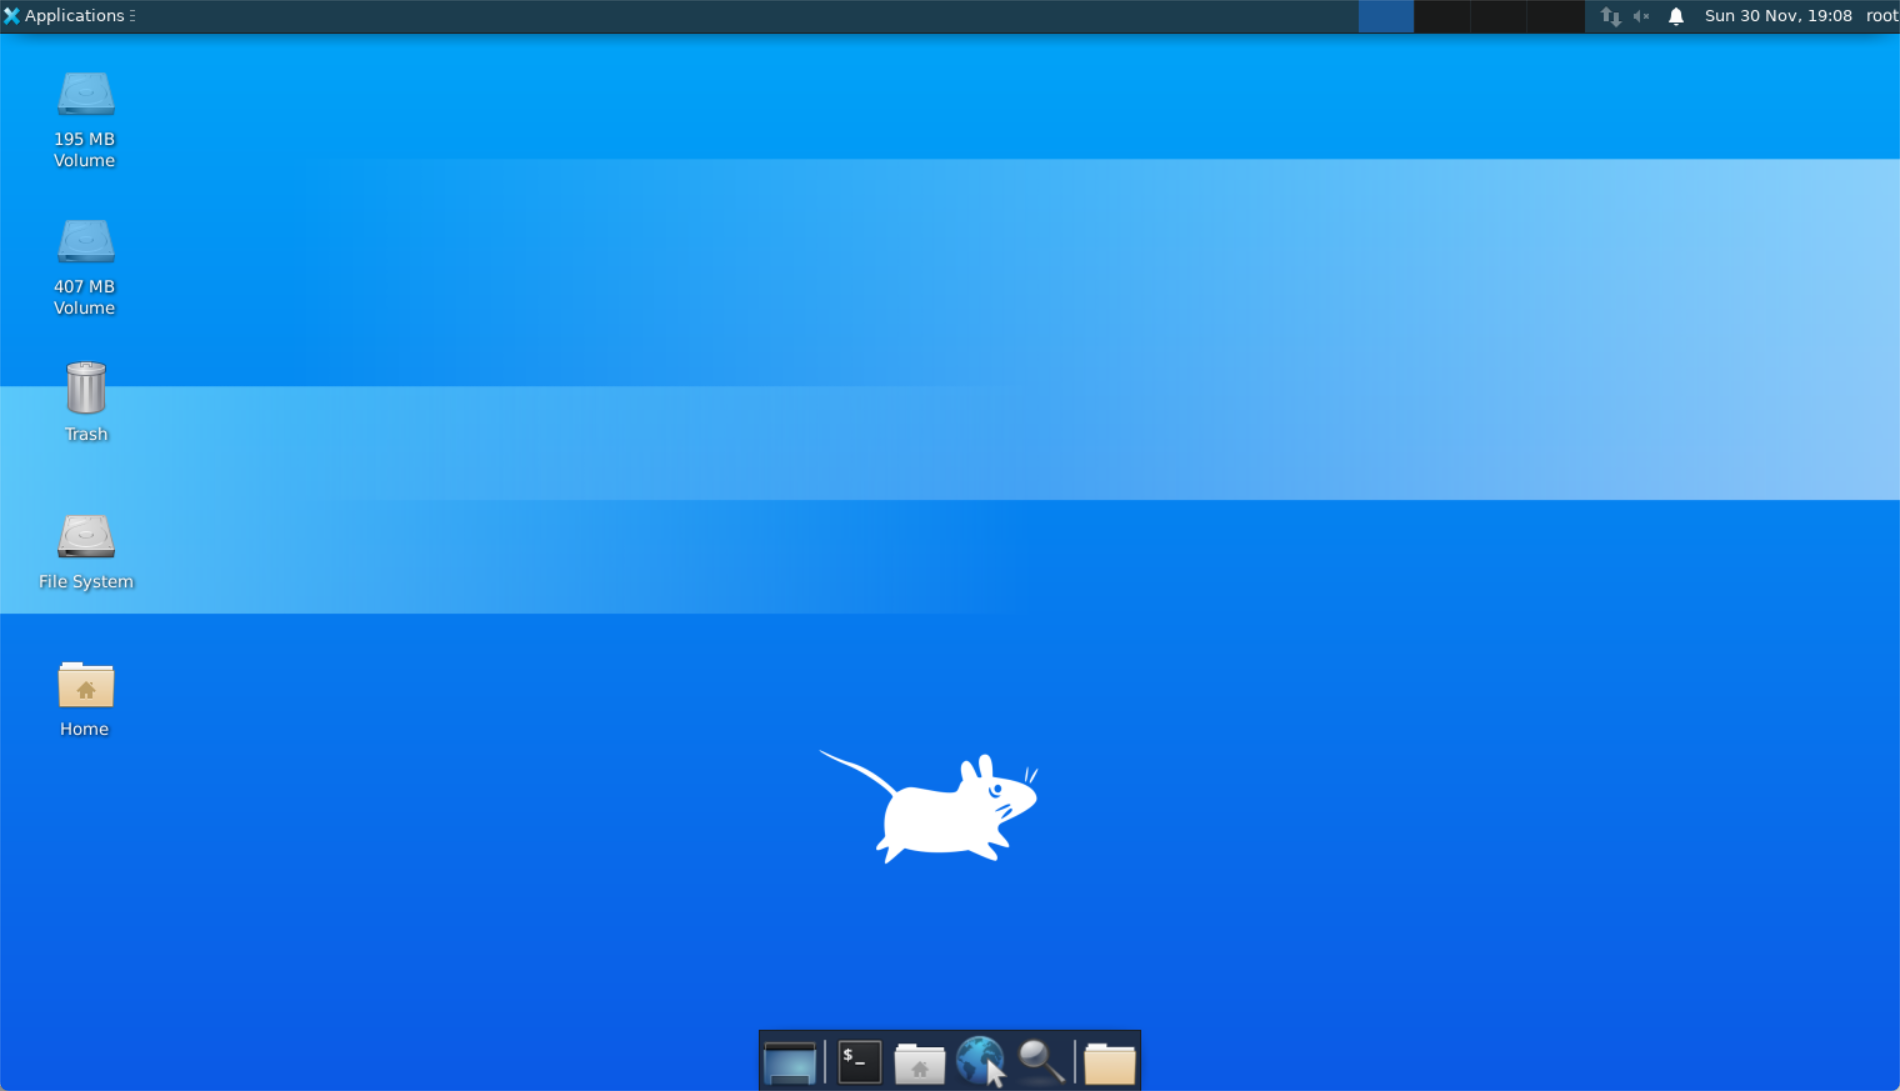This screenshot has width=1900, height=1091.
Task: Open File Manager home folder in dock
Action: click(x=919, y=1062)
